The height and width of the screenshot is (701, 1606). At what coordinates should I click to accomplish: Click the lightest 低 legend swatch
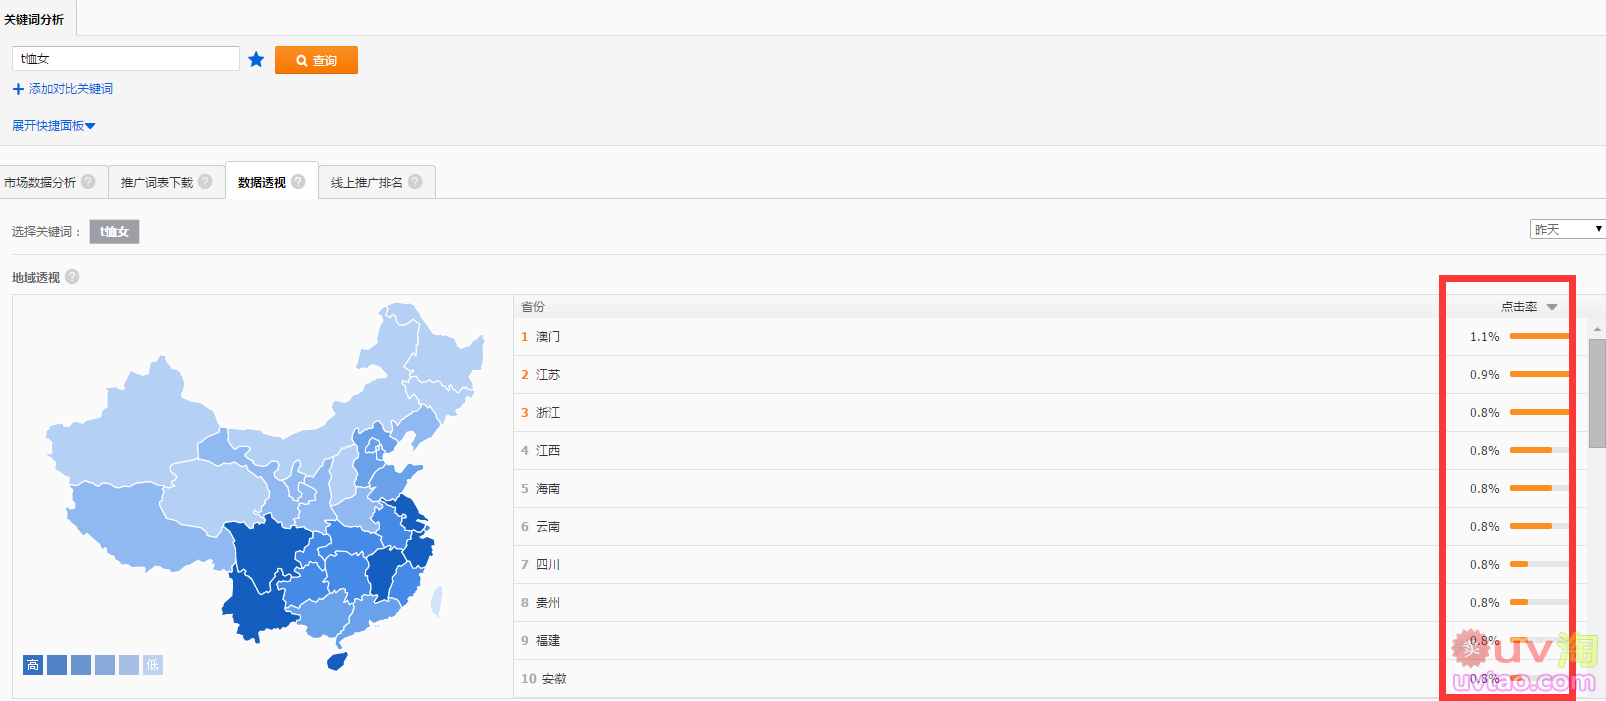[x=152, y=665]
